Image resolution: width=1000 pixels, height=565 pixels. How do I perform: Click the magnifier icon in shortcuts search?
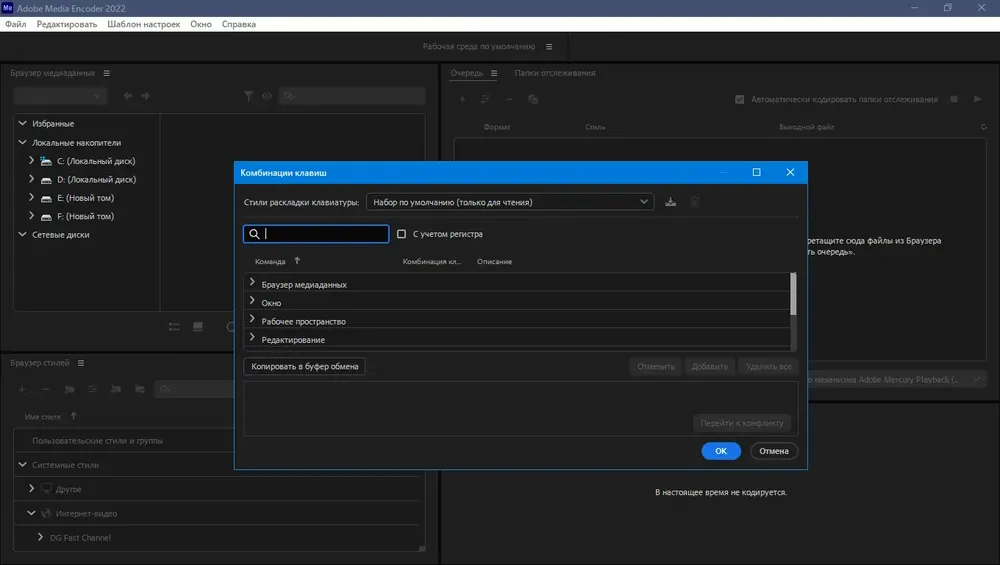(x=254, y=234)
